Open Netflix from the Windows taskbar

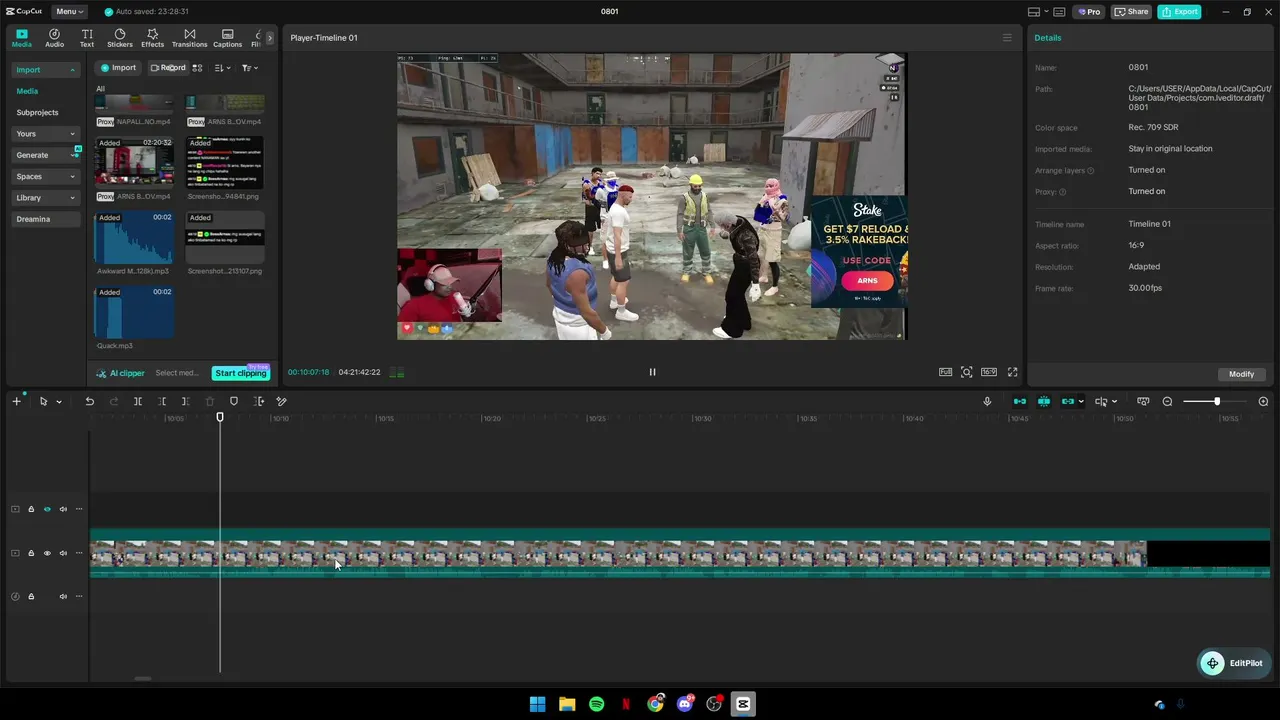point(626,704)
